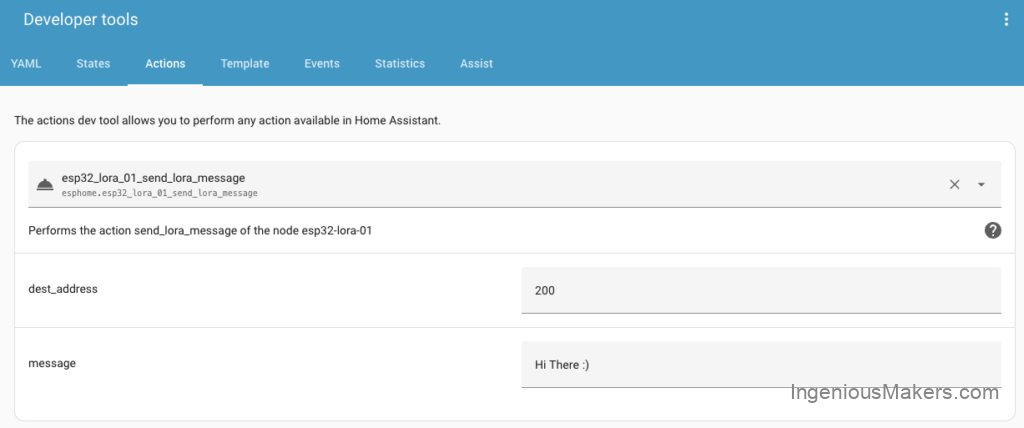Image resolution: width=1024 pixels, height=428 pixels.
Task: Go to the Template tab
Action: tap(245, 63)
